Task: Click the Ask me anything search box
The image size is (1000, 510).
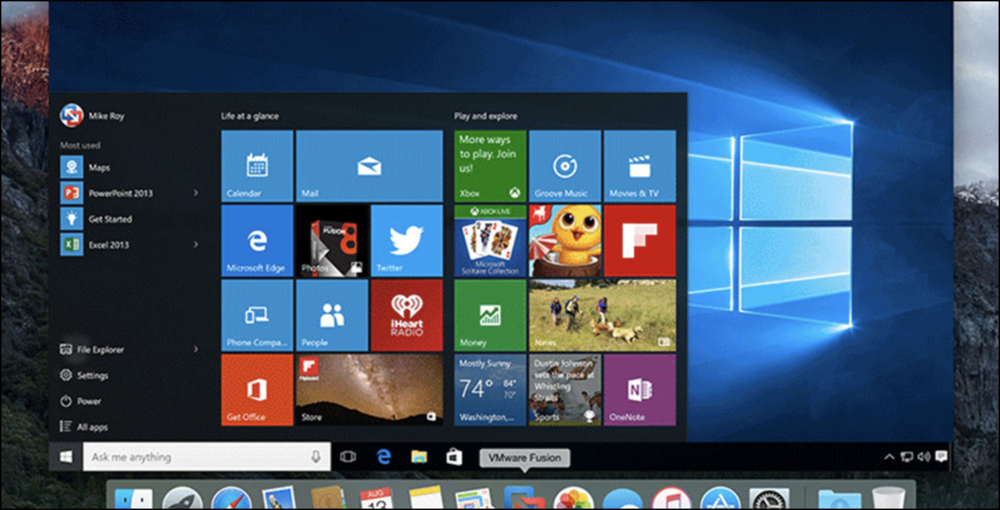Action: coord(207,456)
